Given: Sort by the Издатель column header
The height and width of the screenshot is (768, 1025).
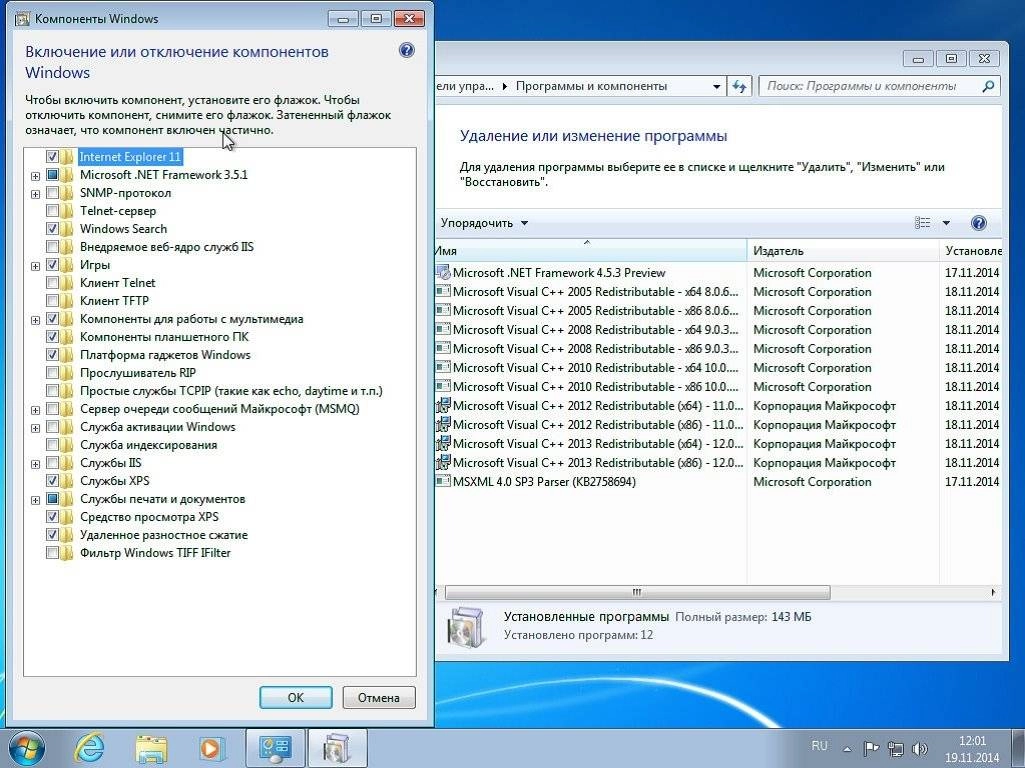Looking at the screenshot, I should [x=843, y=251].
